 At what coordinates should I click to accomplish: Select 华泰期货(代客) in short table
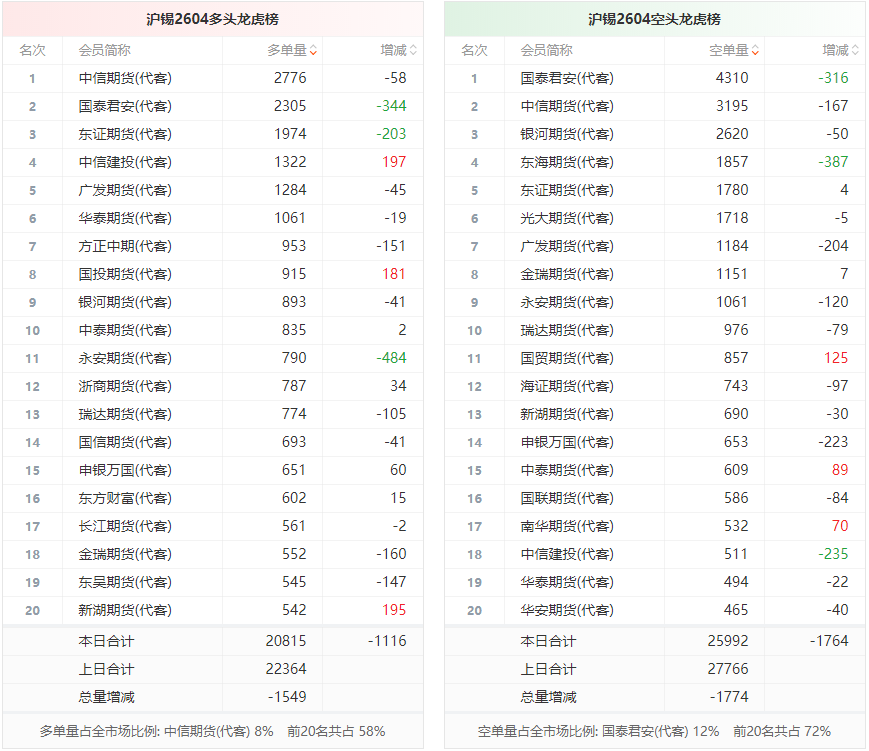(x=567, y=582)
